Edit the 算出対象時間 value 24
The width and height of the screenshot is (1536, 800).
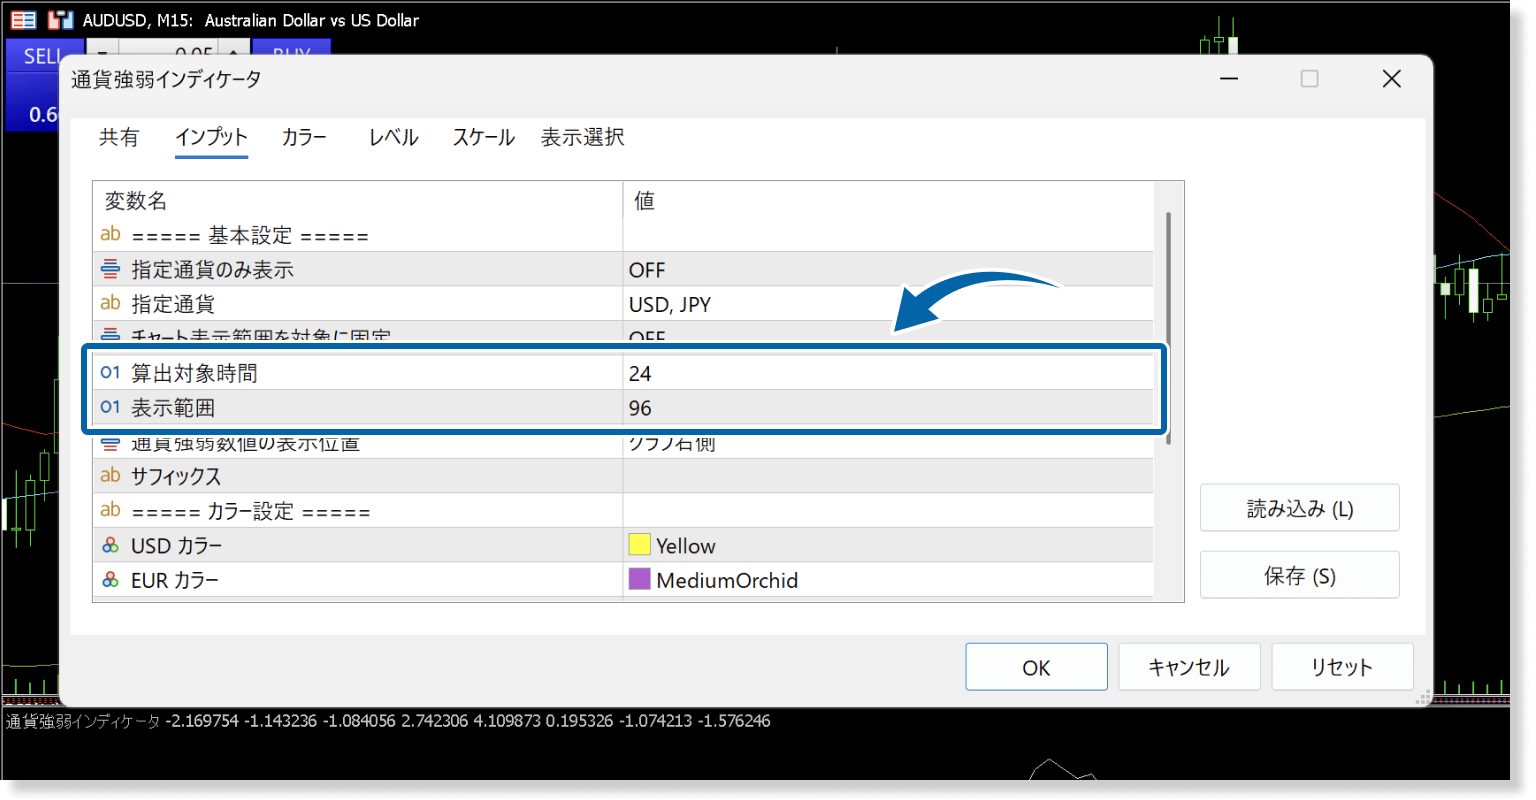[886, 373]
